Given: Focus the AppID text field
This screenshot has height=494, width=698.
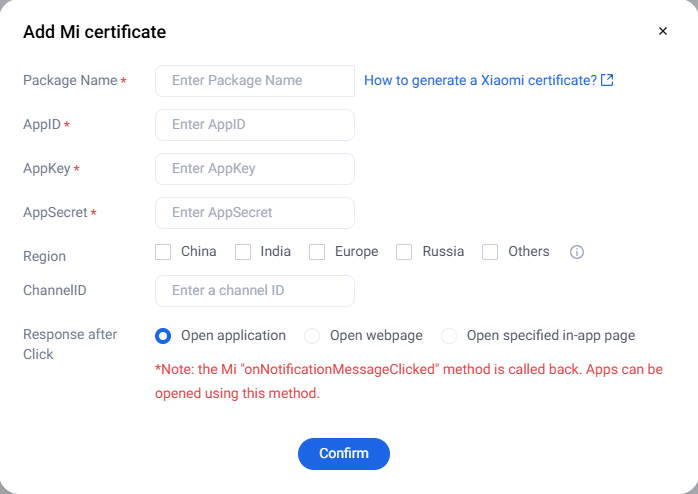Looking at the screenshot, I should click(x=255, y=125).
